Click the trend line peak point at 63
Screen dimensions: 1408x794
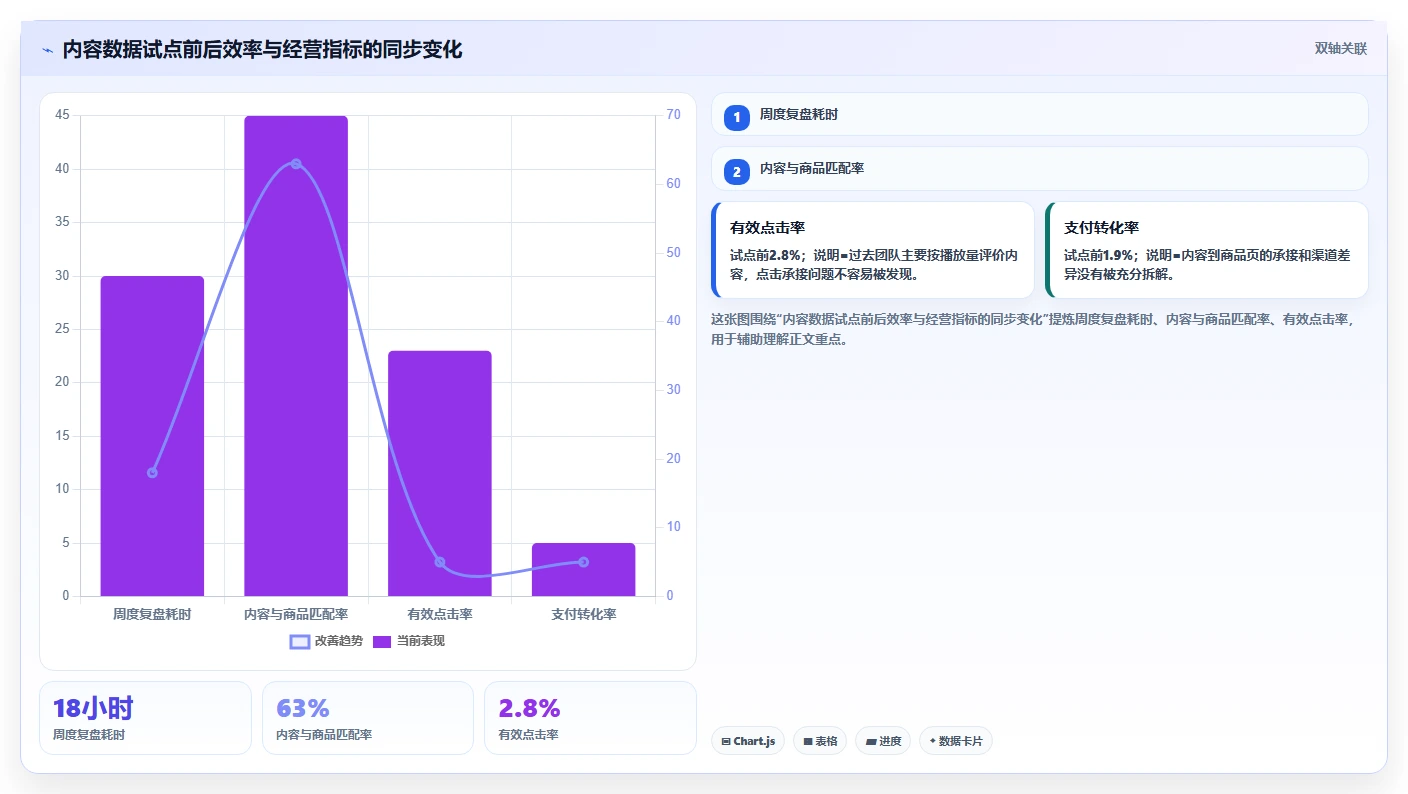[x=296, y=164]
